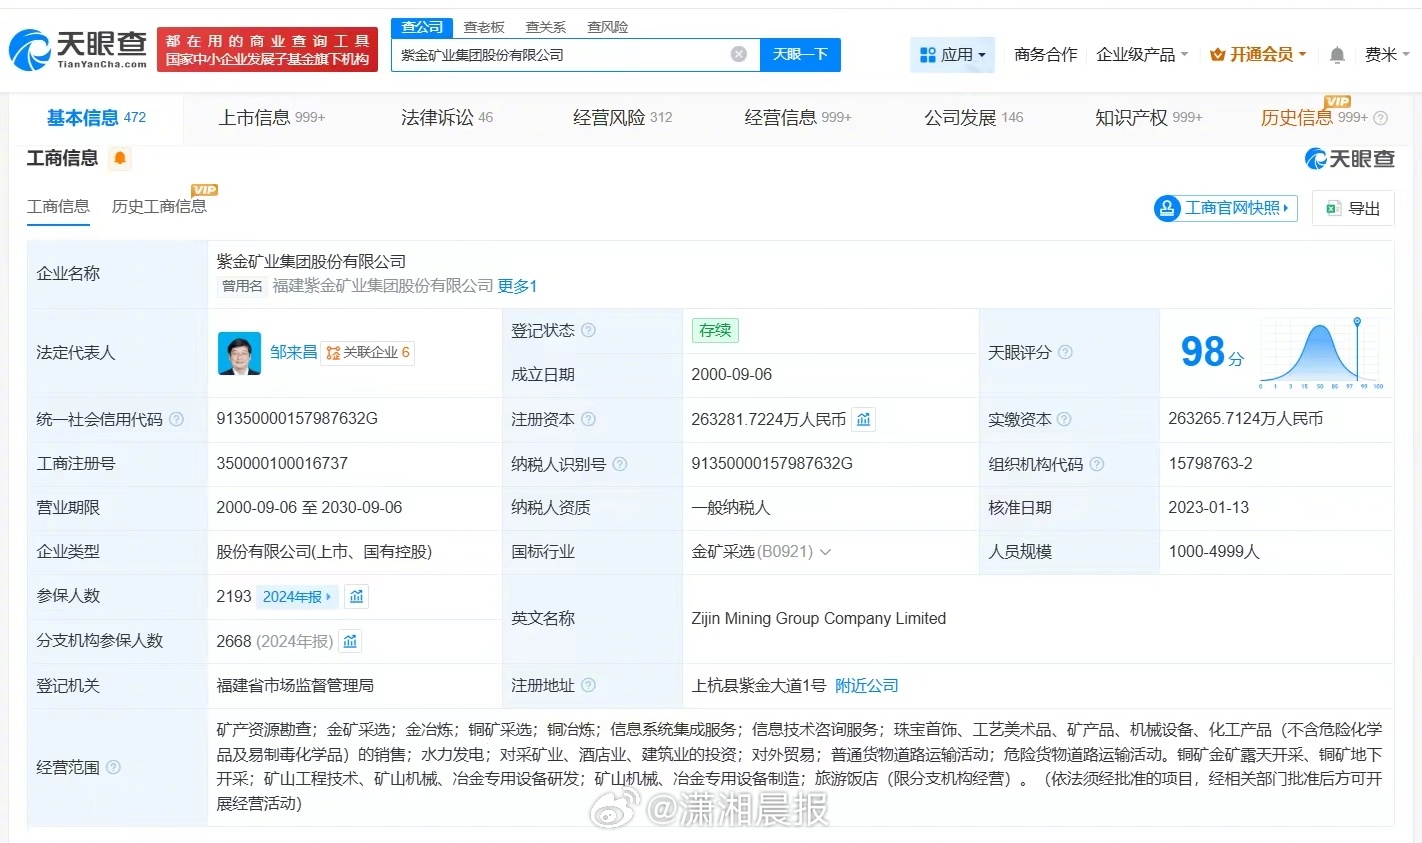This screenshot has width=1422, height=843.
Task: Select the 人员规模 value 1000-4999人
Action: click(1214, 551)
